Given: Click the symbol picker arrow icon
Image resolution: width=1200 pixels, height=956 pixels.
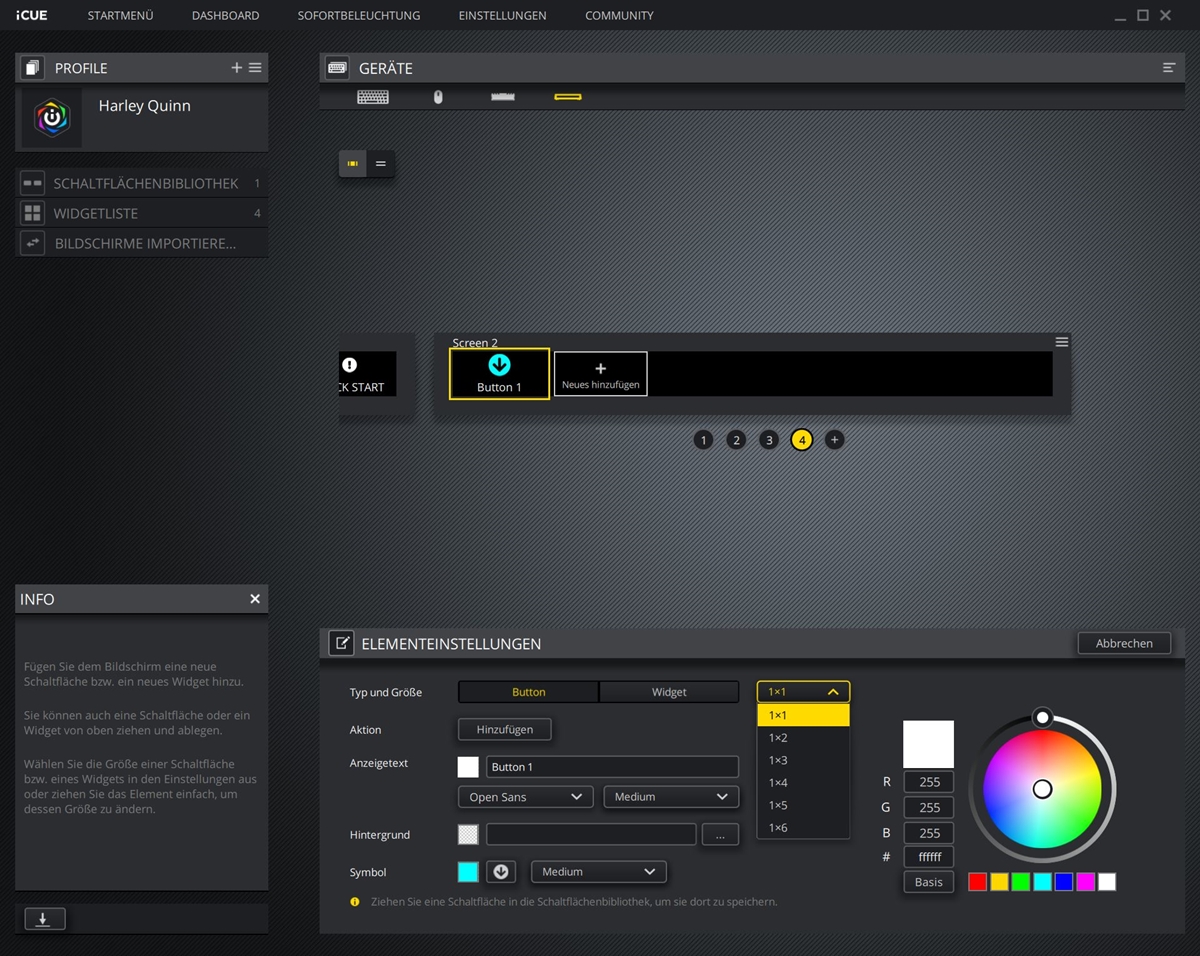Looking at the screenshot, I should tap(501, 872).
